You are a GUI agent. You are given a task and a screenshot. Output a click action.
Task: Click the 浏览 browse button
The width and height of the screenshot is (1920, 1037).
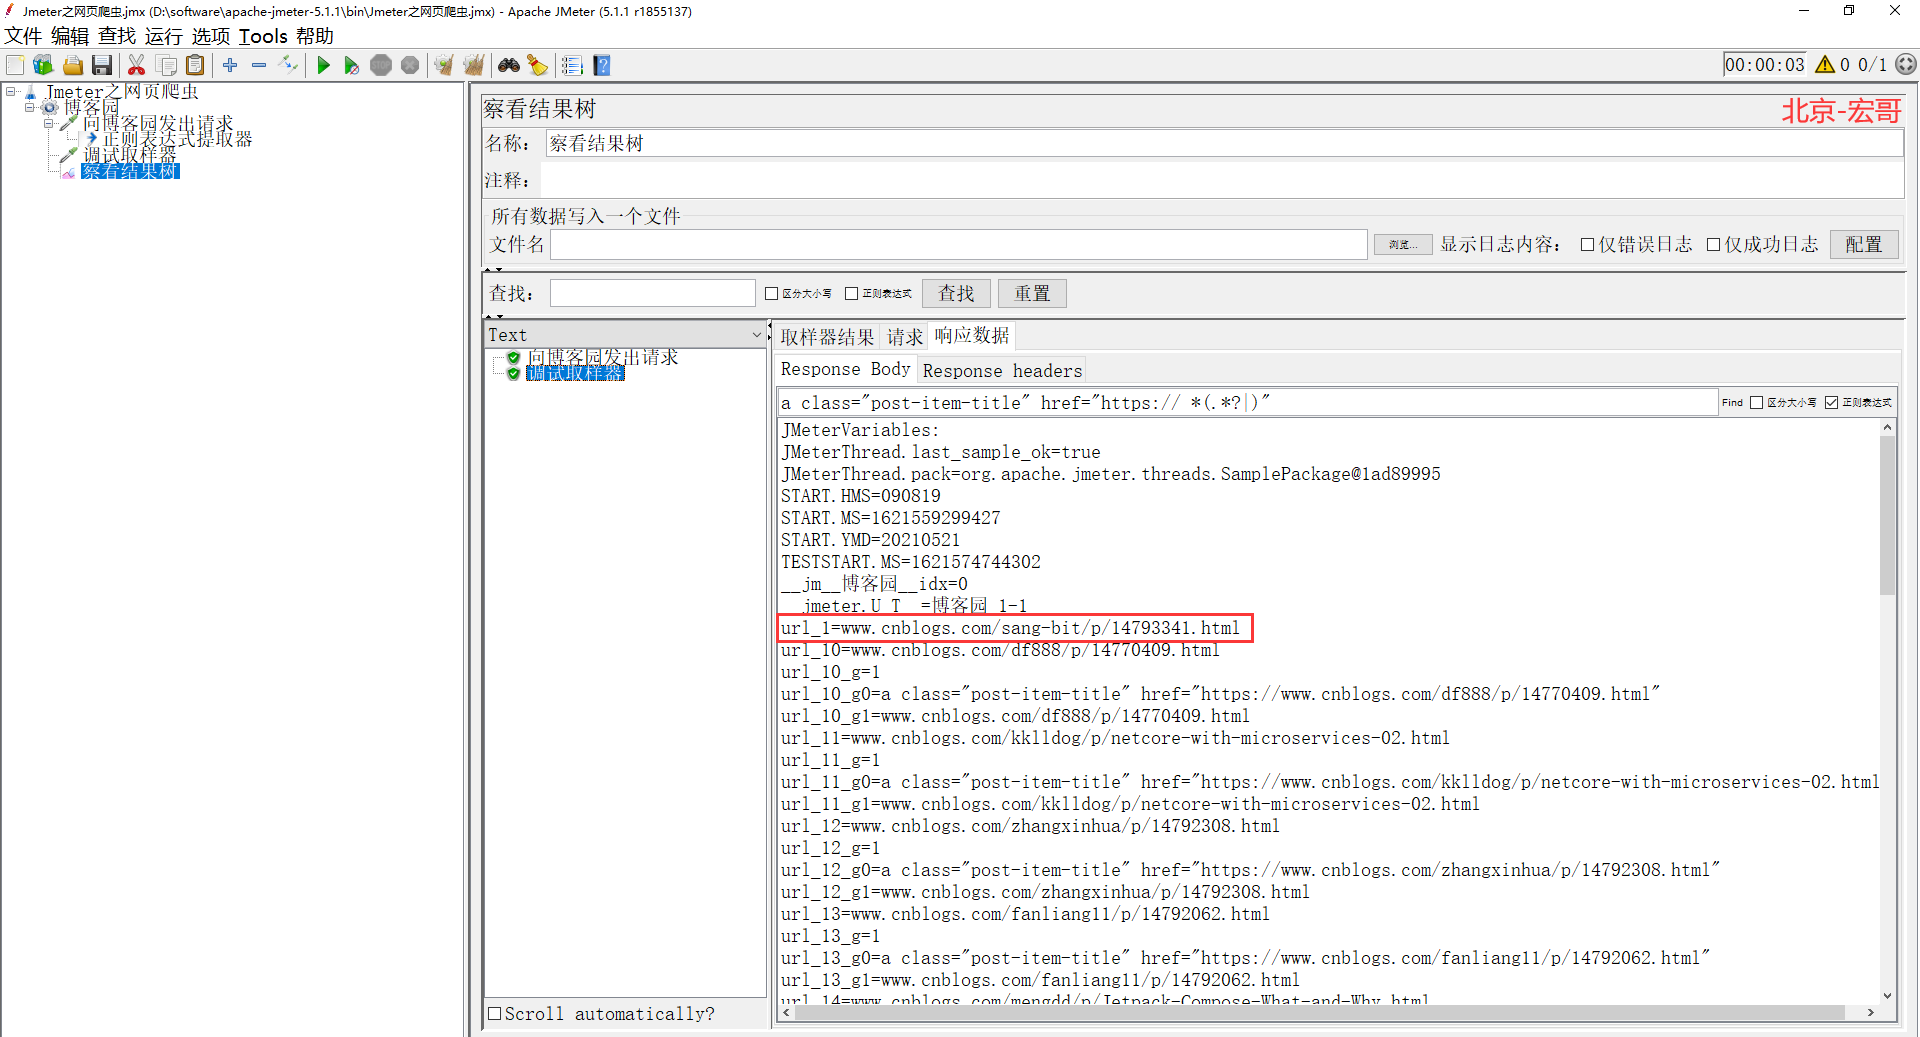[x=1402, y=245]
